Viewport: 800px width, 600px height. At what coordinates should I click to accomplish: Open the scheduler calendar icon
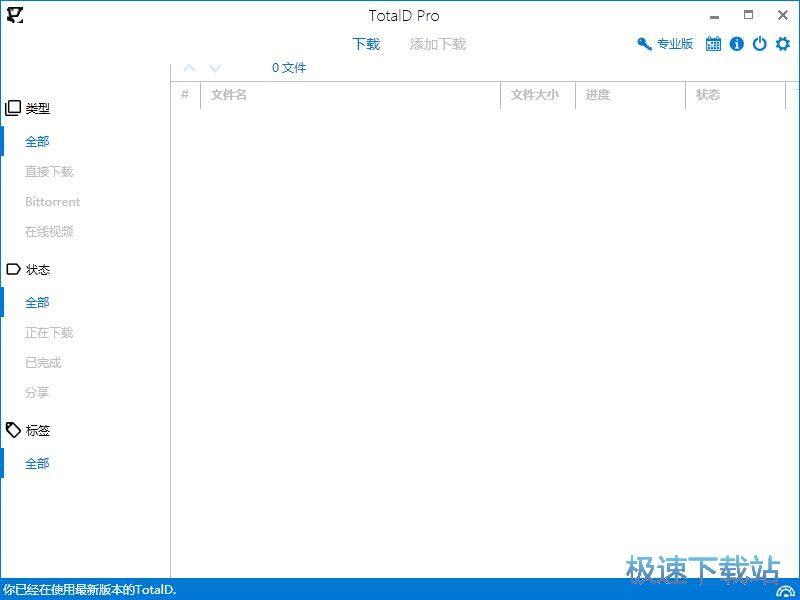(713, 44)
